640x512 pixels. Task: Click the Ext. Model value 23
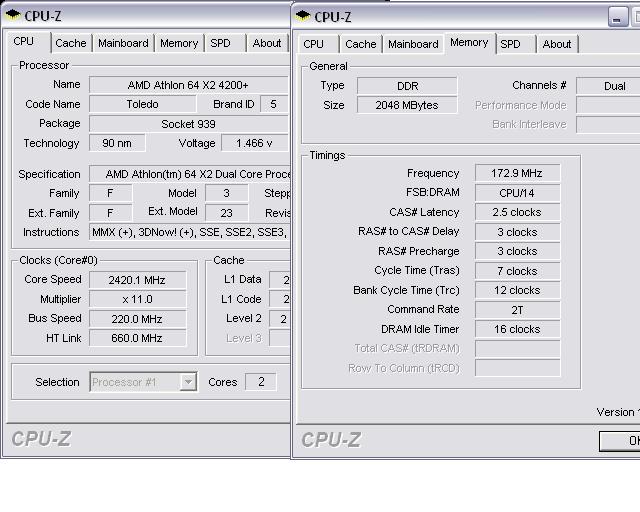(x=227, y=213)
